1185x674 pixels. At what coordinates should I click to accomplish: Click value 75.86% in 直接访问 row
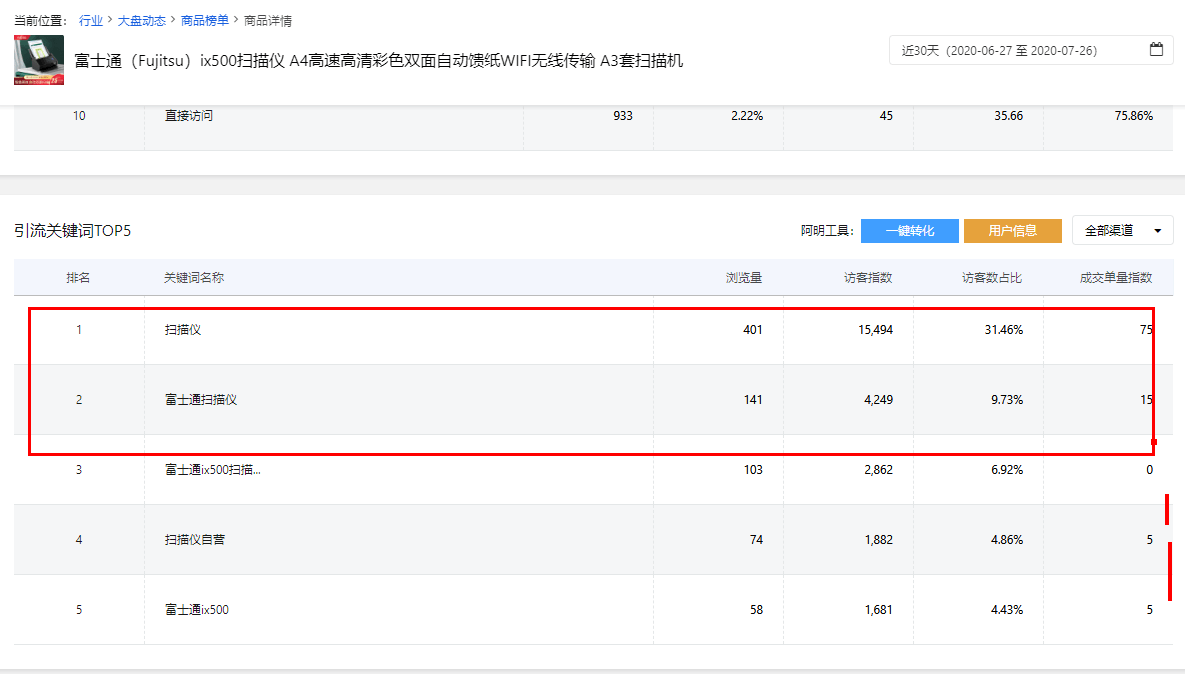(1134, 116)
